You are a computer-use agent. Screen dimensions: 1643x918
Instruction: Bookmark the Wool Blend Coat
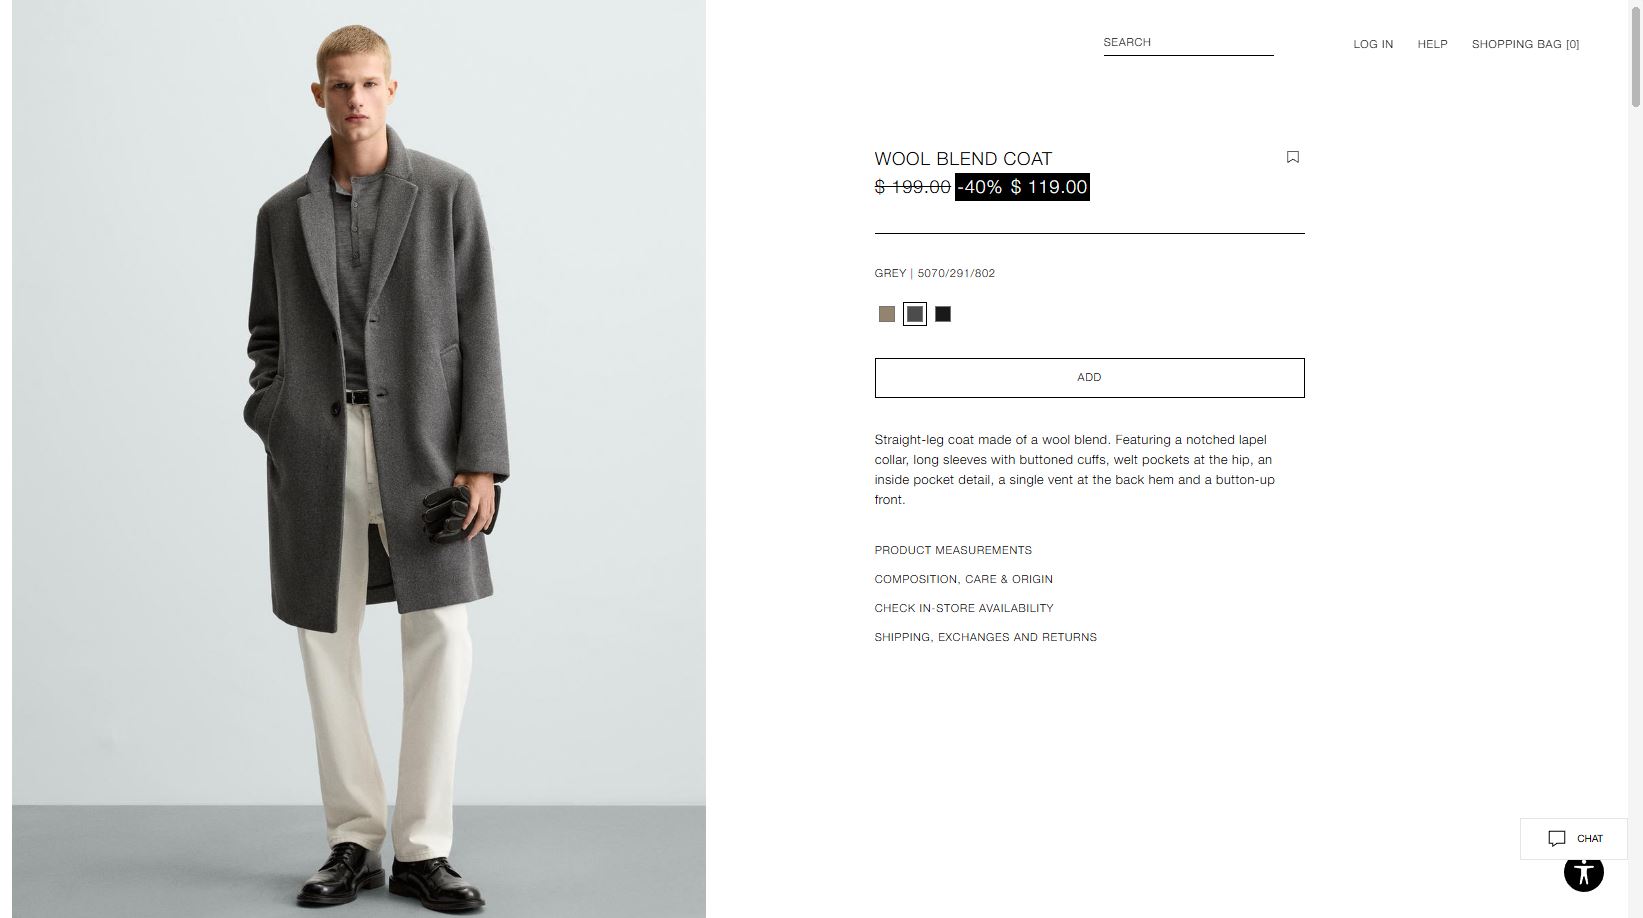click(1292, 157)
